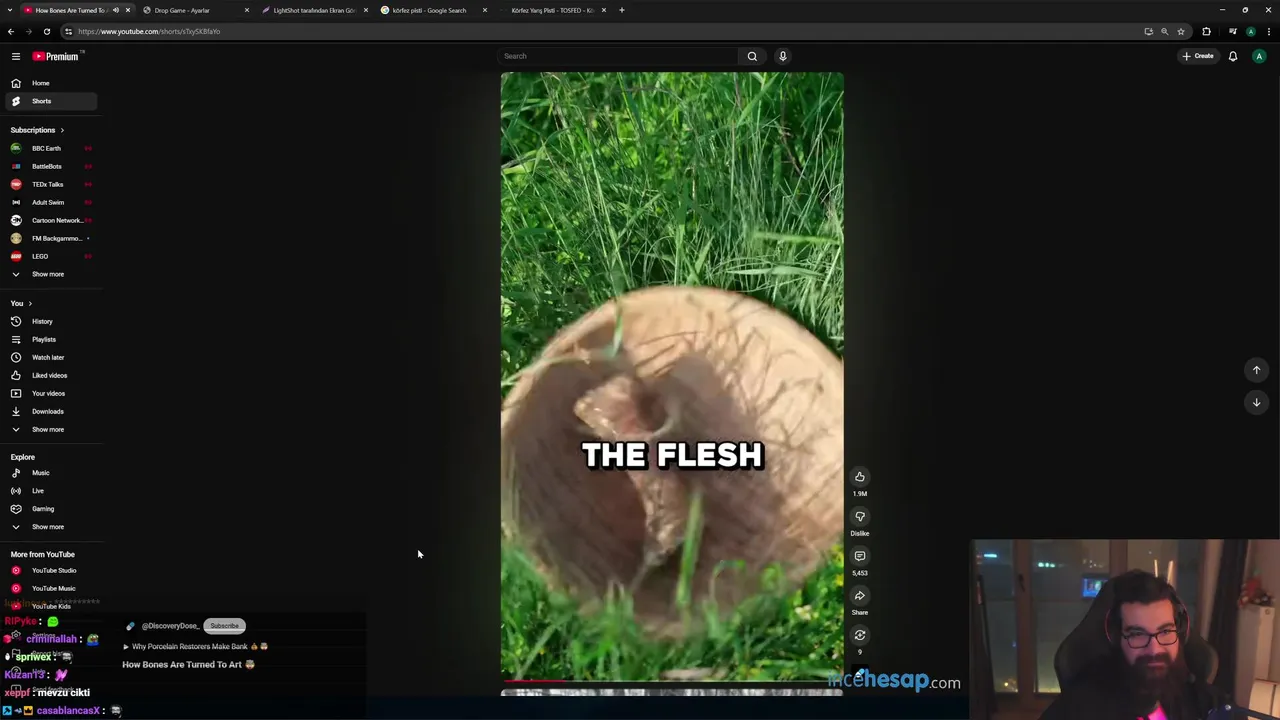Viewport: 1280px width, 720px height.
Task: Expand the You section chevron
Action: (30, 303)
